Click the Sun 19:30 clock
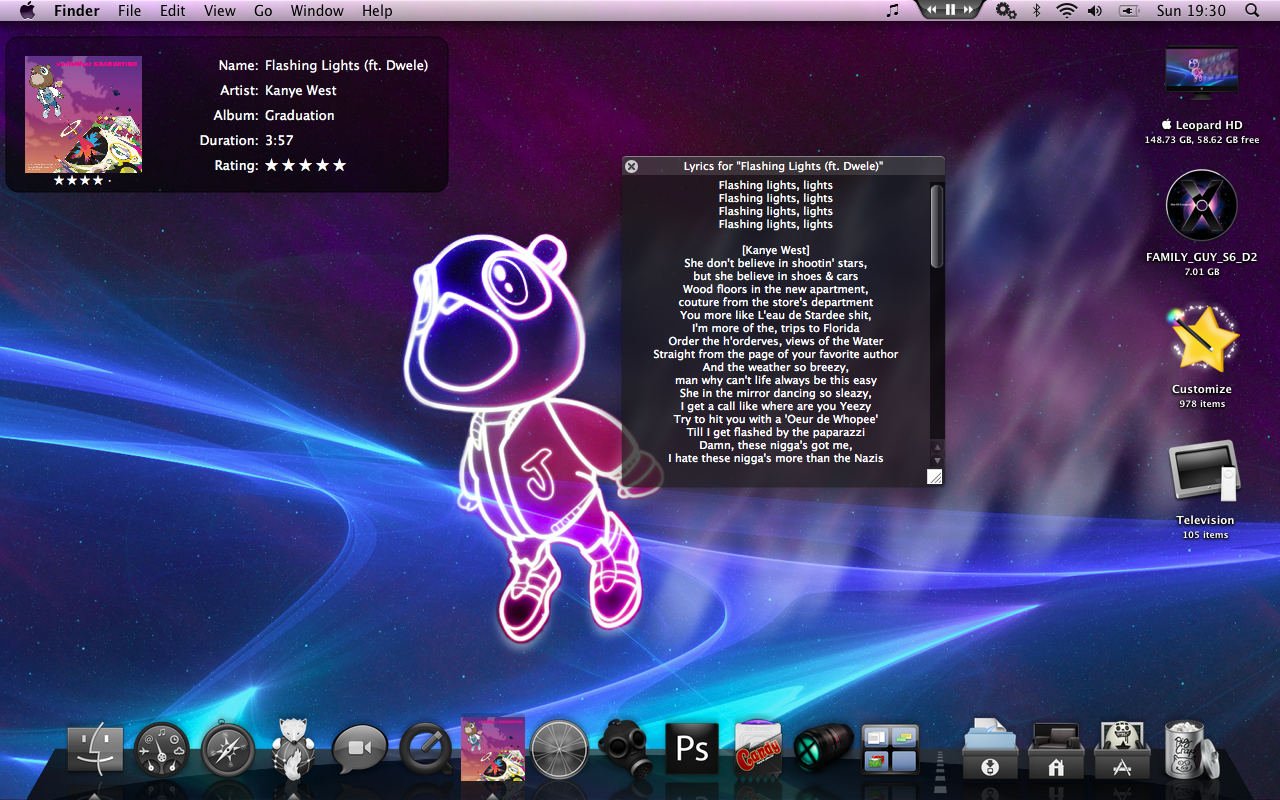The width and height of the screenshot is (1280, 800). click(x=1191, y=10)
